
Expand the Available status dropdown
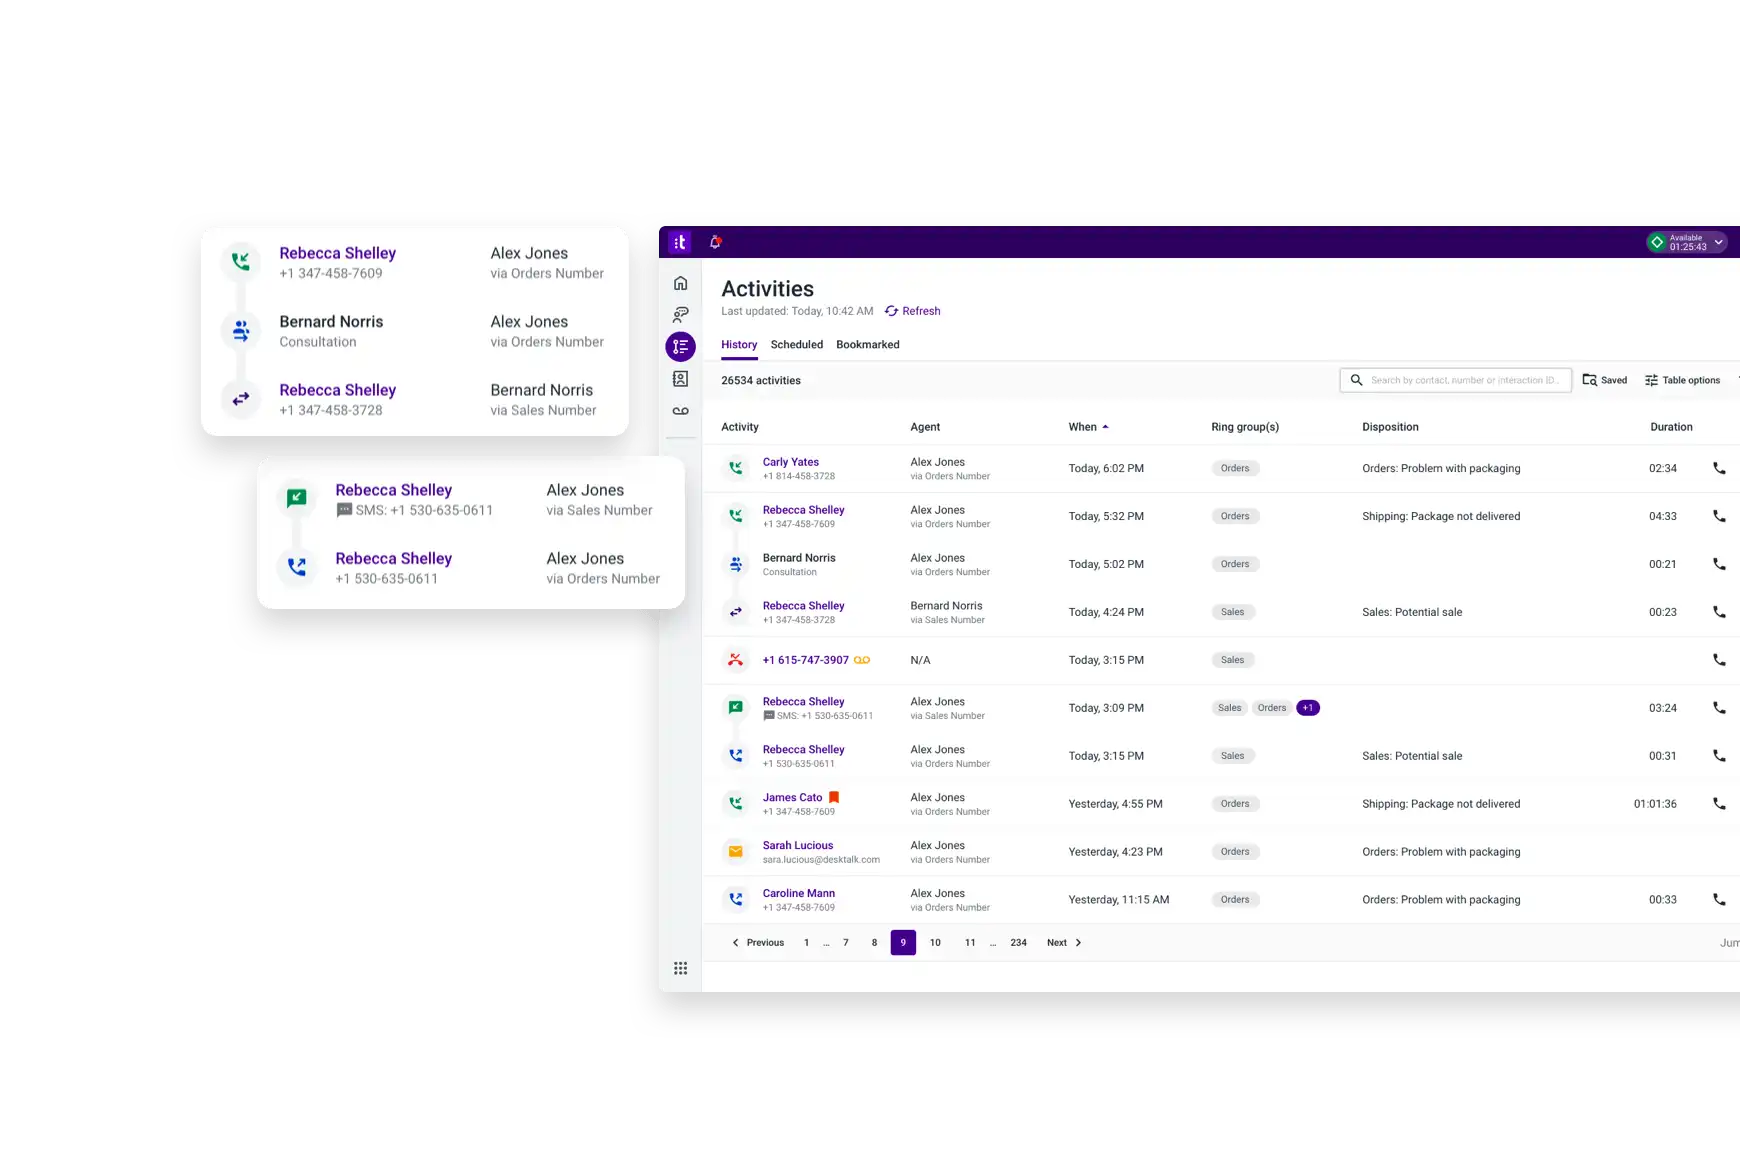pyautogui.click(x=1718, y=242)
